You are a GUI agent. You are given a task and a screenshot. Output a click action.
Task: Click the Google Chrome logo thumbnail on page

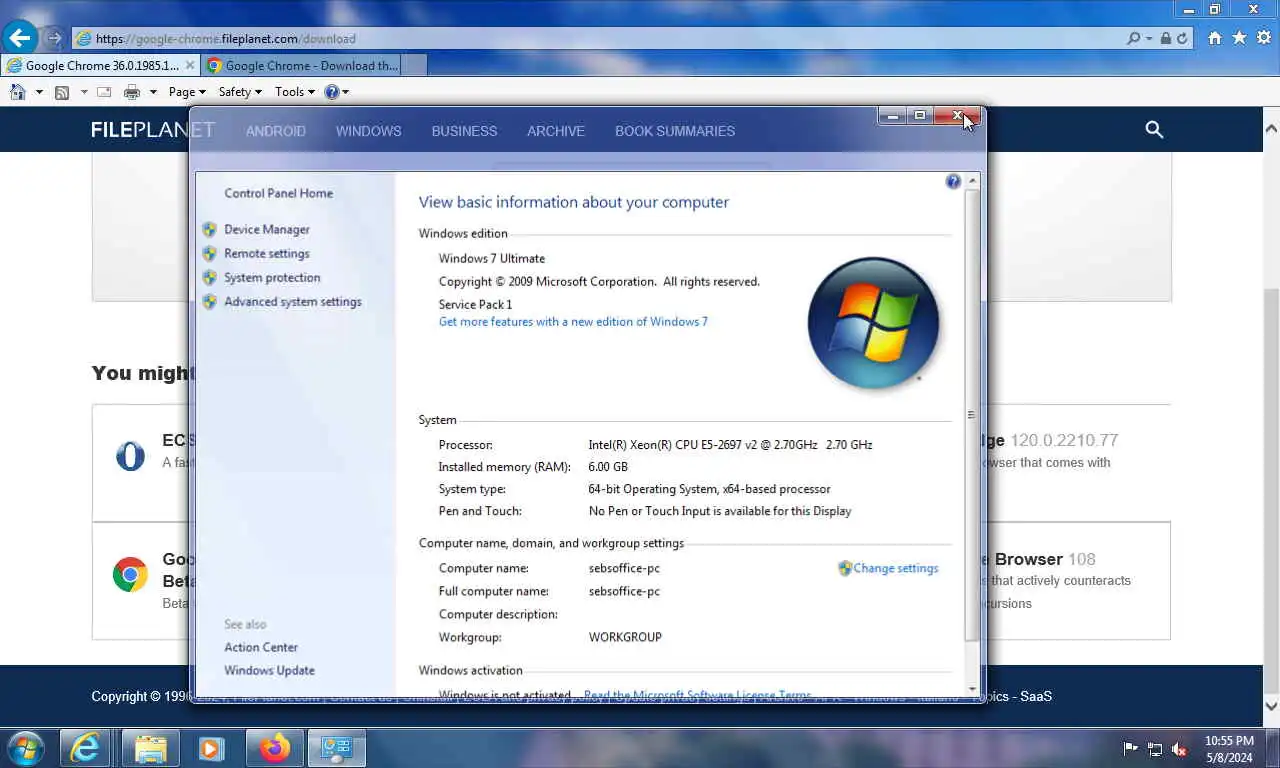pos(130,575)
